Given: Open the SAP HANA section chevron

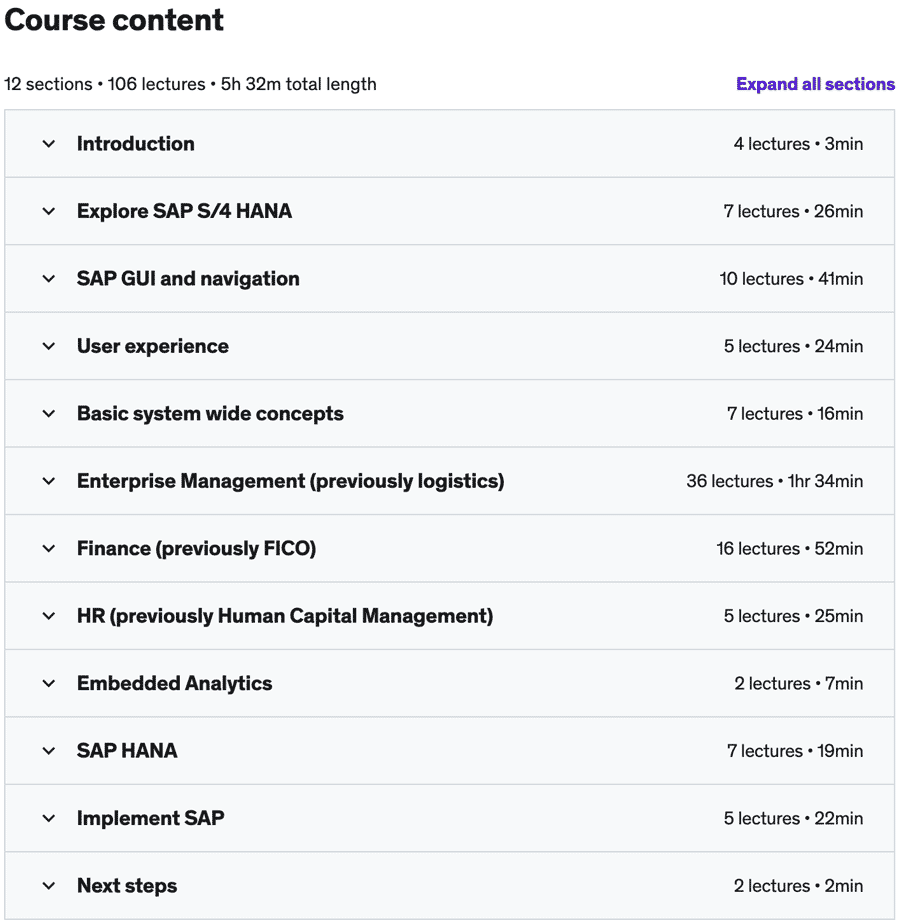Looking at the screenshot, I should [49, 751].
